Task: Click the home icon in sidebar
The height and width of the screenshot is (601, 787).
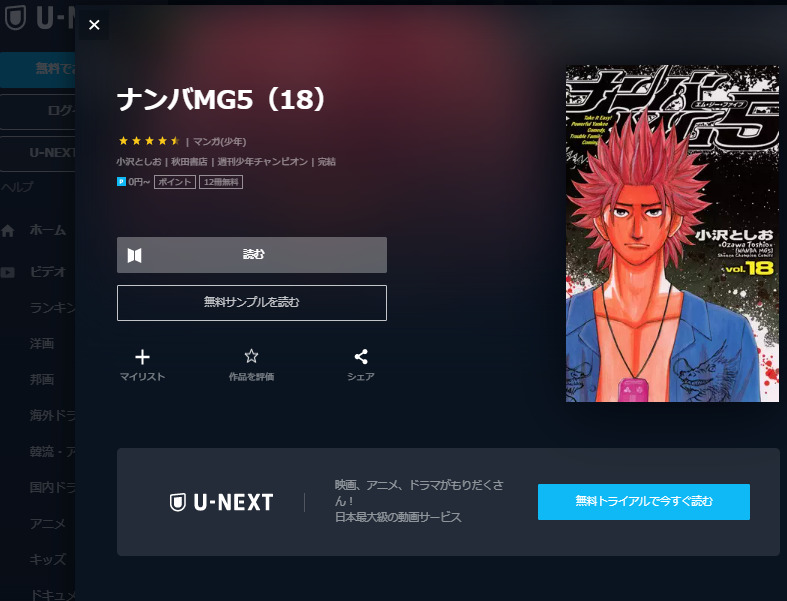Action: 8,230
